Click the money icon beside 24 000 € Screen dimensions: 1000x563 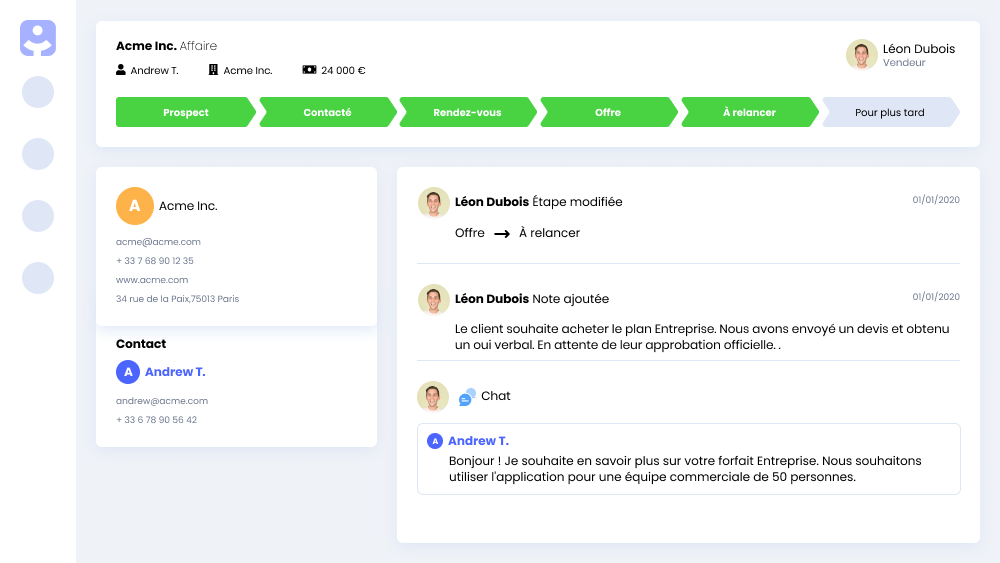(x=309, y=70)
